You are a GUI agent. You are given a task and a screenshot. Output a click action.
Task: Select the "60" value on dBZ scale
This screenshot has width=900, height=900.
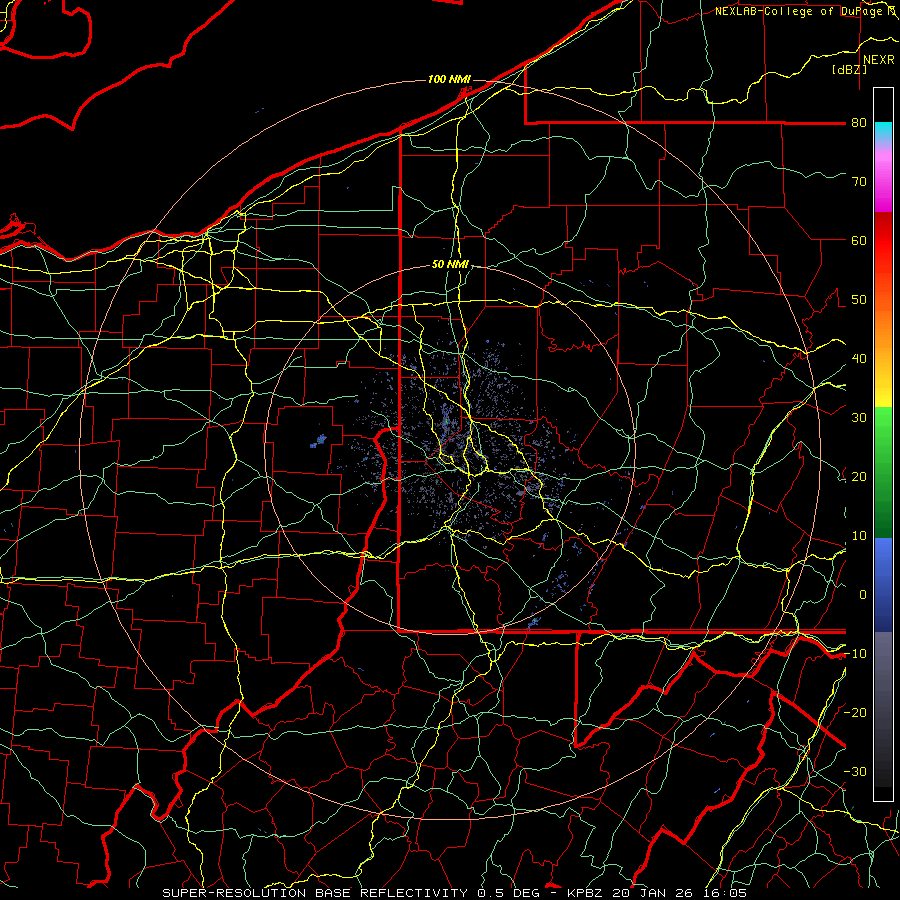(859, 240)
